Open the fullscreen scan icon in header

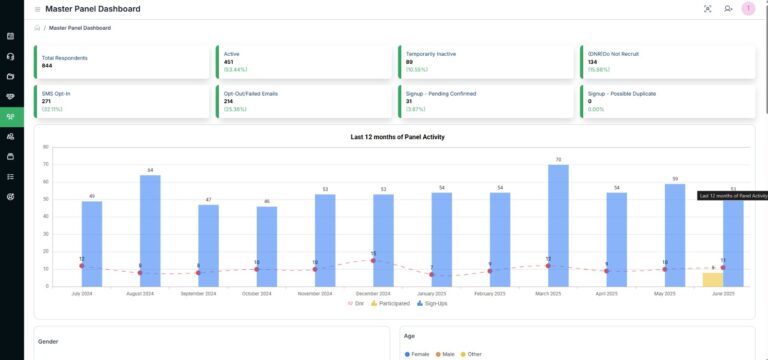[707, 9]
